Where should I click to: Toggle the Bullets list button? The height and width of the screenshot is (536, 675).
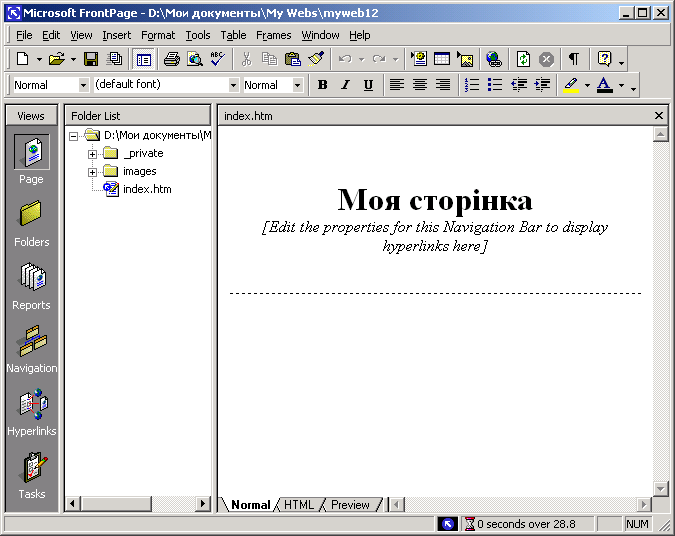point(495,85)
